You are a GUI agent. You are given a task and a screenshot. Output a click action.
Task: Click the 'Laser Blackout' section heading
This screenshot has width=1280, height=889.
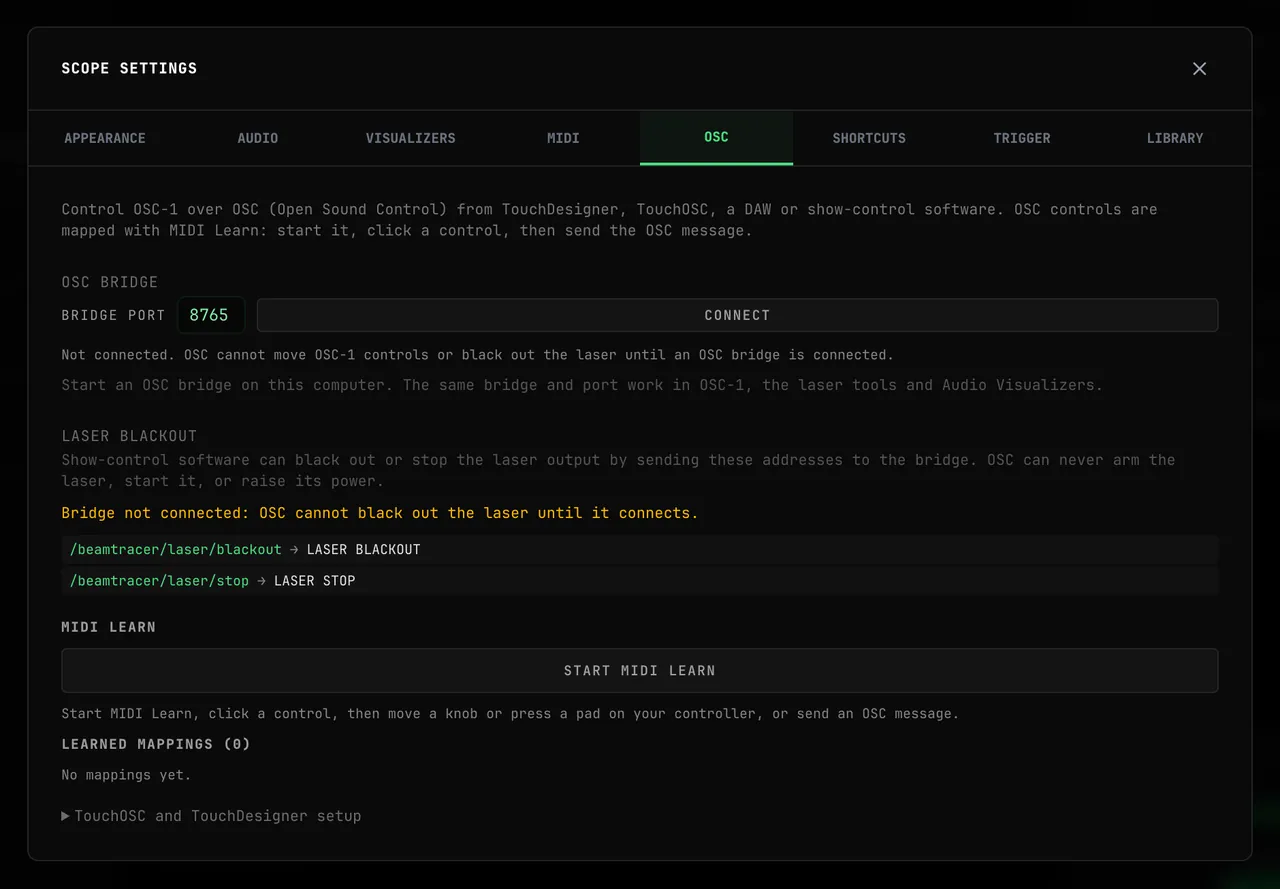(x=129, y=436)
